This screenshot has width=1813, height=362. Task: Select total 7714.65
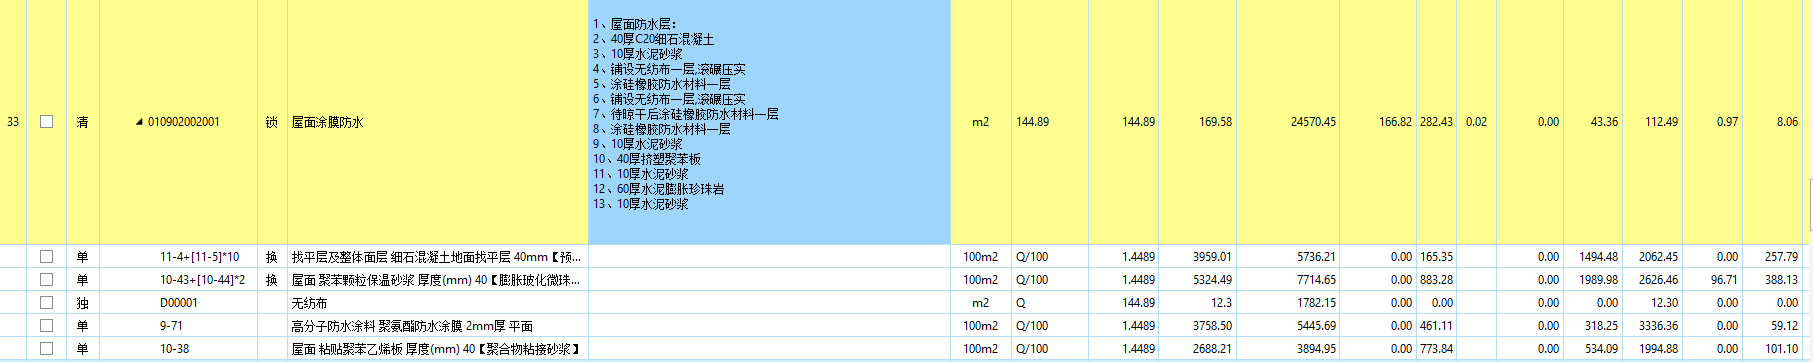point(1316,280)
